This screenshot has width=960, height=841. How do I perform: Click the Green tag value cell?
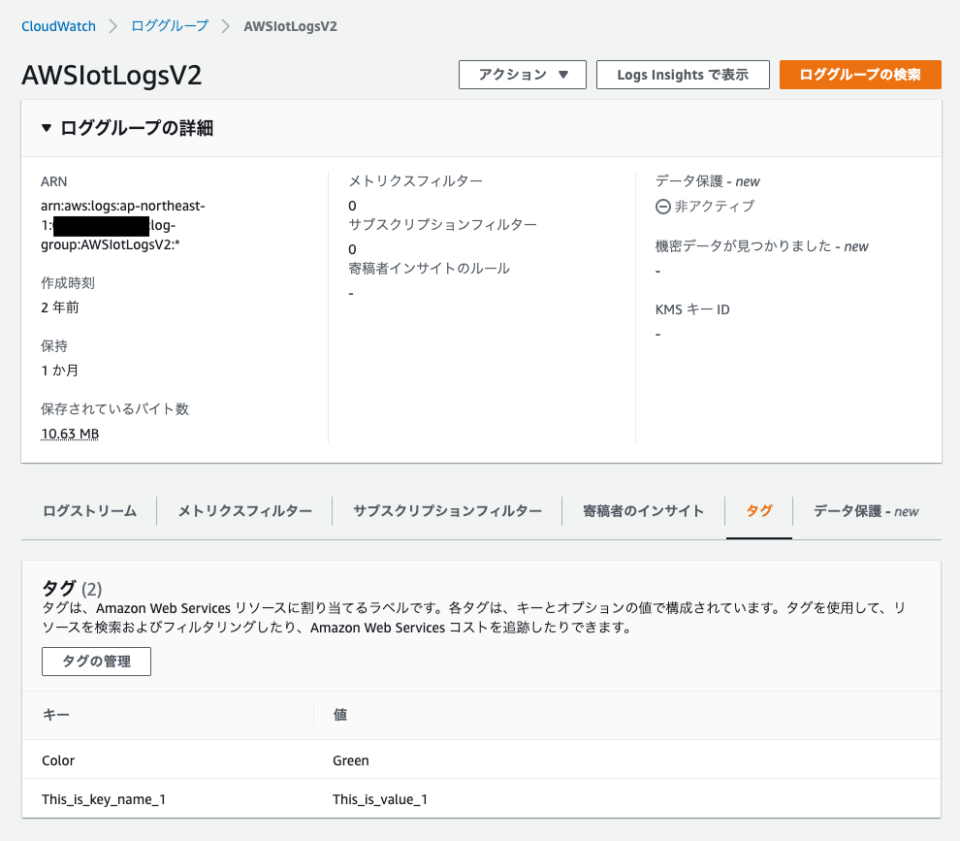point(349,760)
